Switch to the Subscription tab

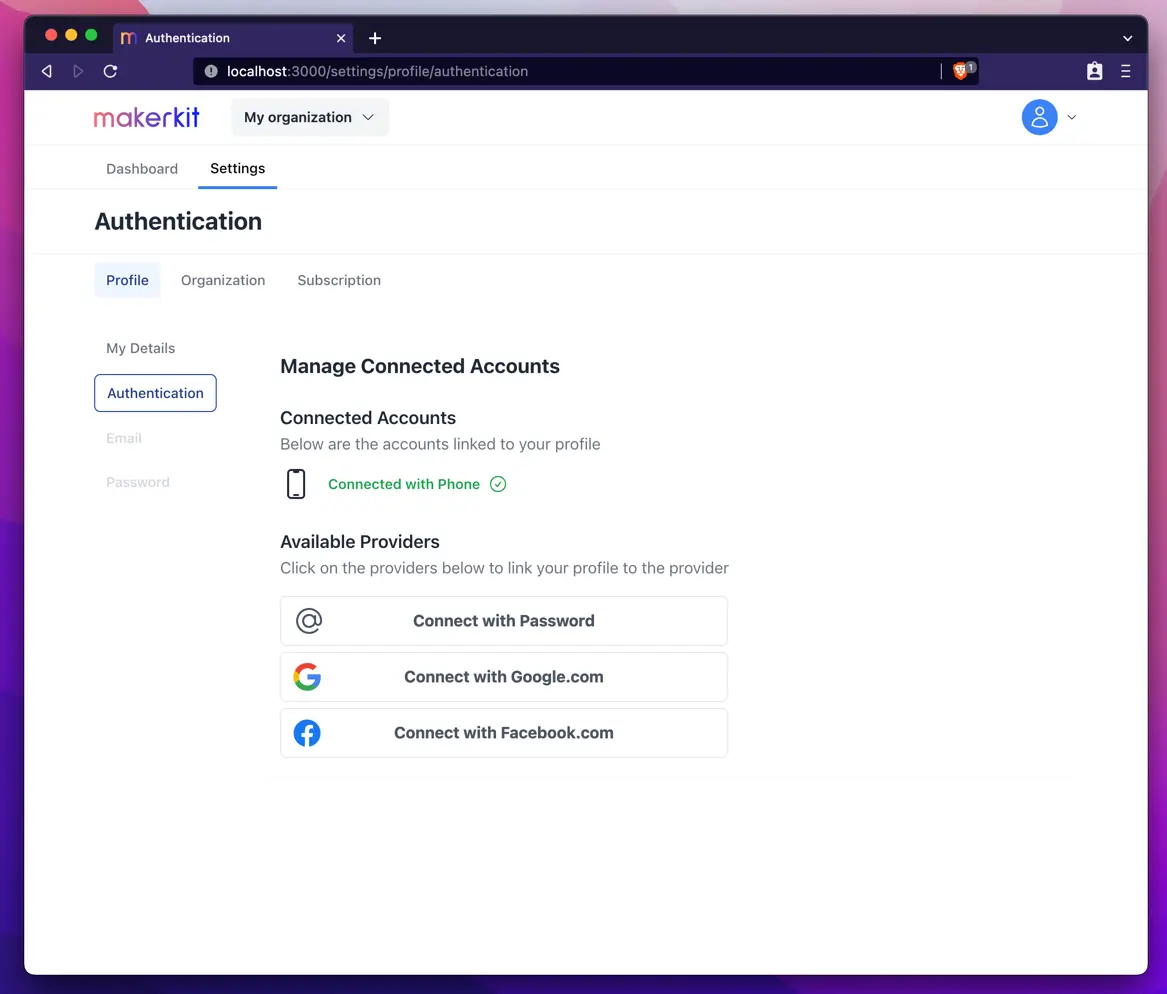coord(339,280)
